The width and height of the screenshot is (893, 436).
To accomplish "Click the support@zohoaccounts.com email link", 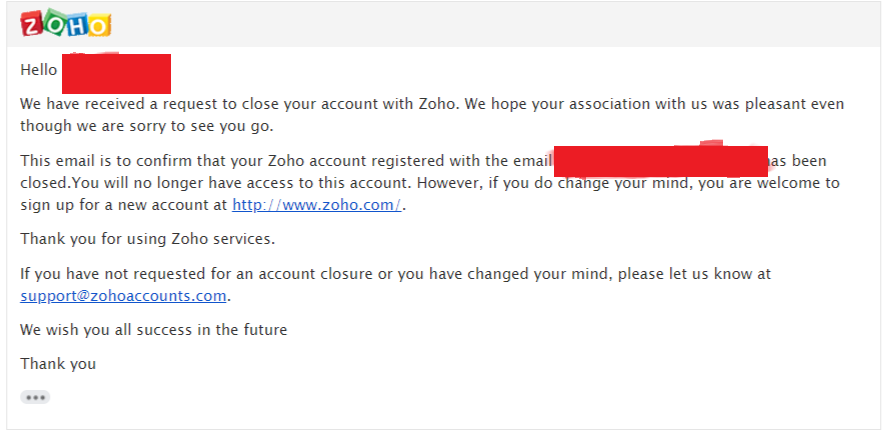I will [124, 295].
